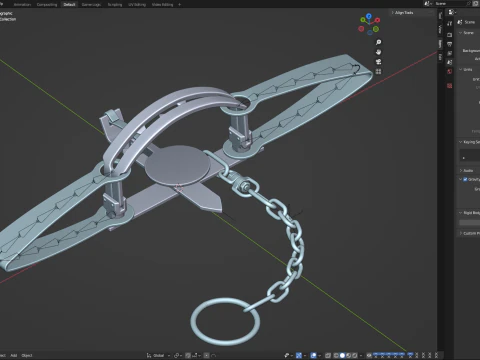The height and width of the screenshot is (360, 480).
Task: Click the Rigid Body World add button
Action: pos(470,222)
